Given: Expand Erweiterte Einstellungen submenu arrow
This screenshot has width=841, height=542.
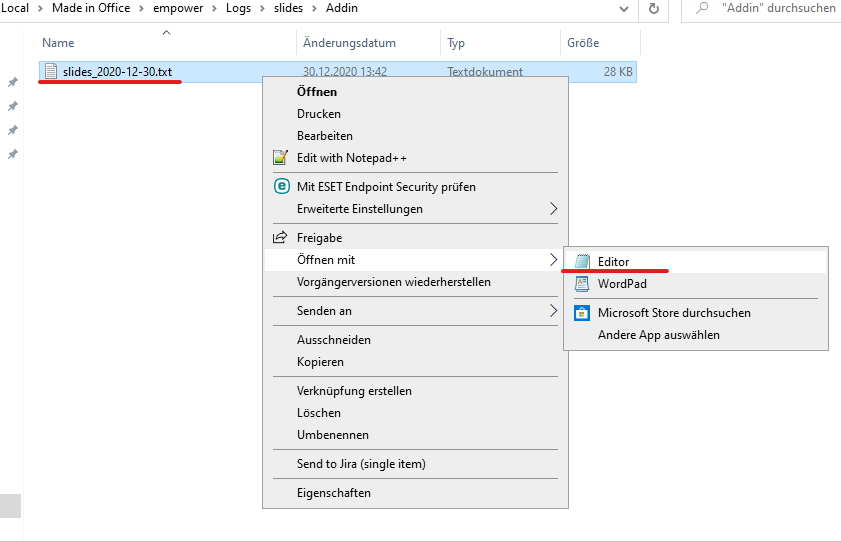Looking at the screenshot, I should pos(554,209).
